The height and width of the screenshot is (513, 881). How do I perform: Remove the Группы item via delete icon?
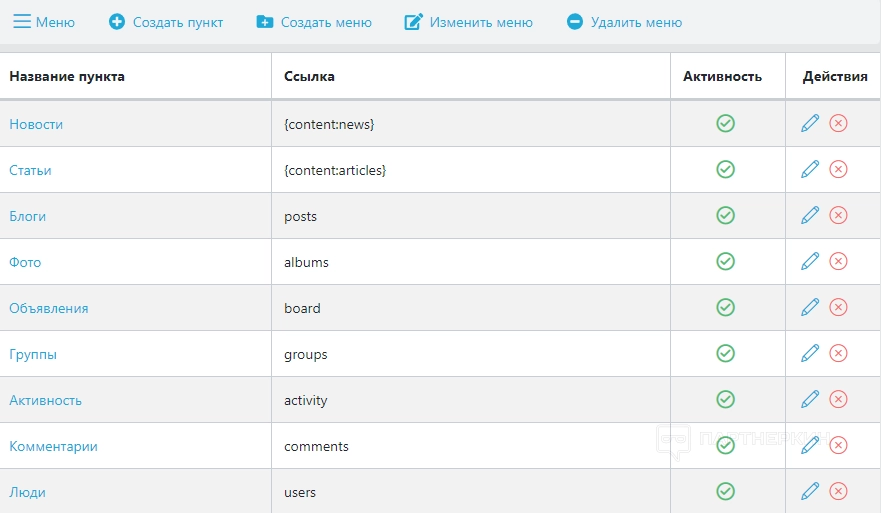pyautogui.click(x=839, y=353)
